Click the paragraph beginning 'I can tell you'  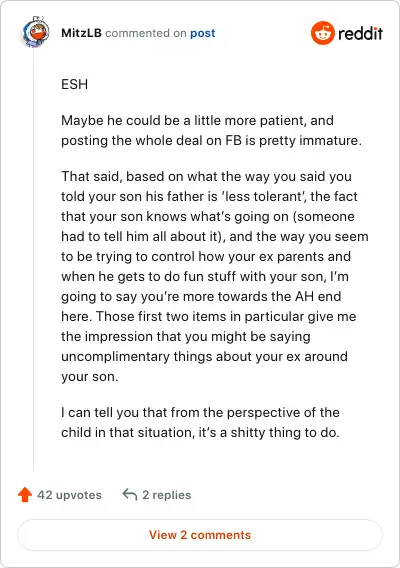tap(200, 422)
